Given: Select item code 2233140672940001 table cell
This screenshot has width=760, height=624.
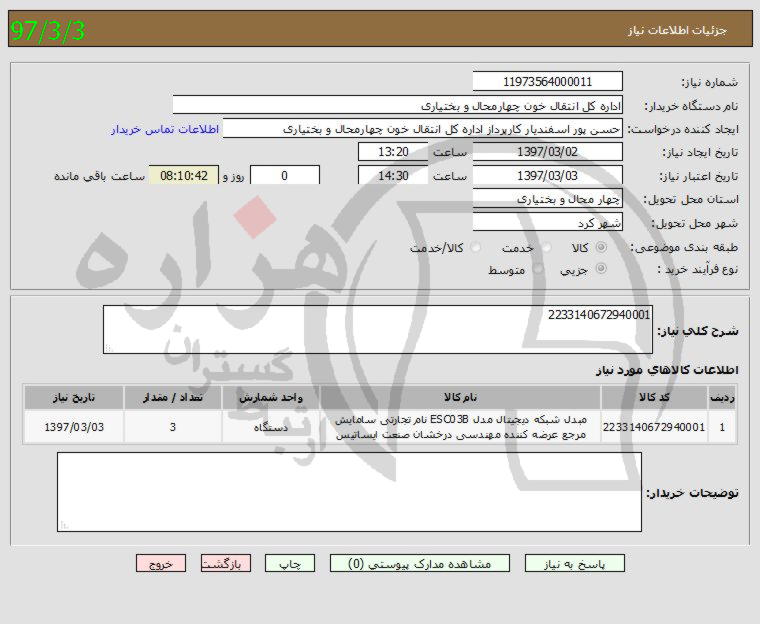Looking at the screenshot, I should pos(654,427).
